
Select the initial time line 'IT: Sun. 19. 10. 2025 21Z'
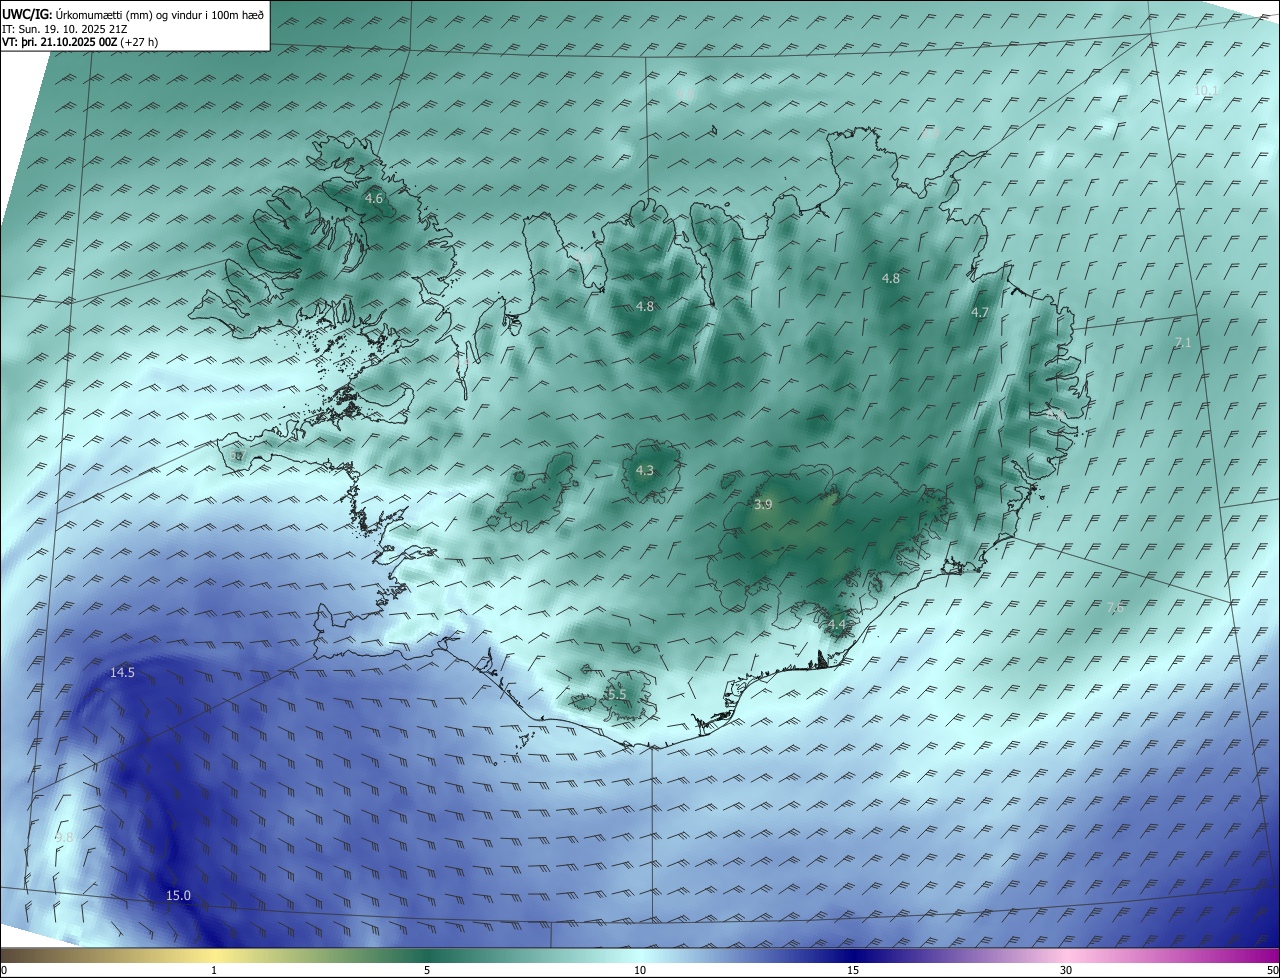(x=64, y=29)
